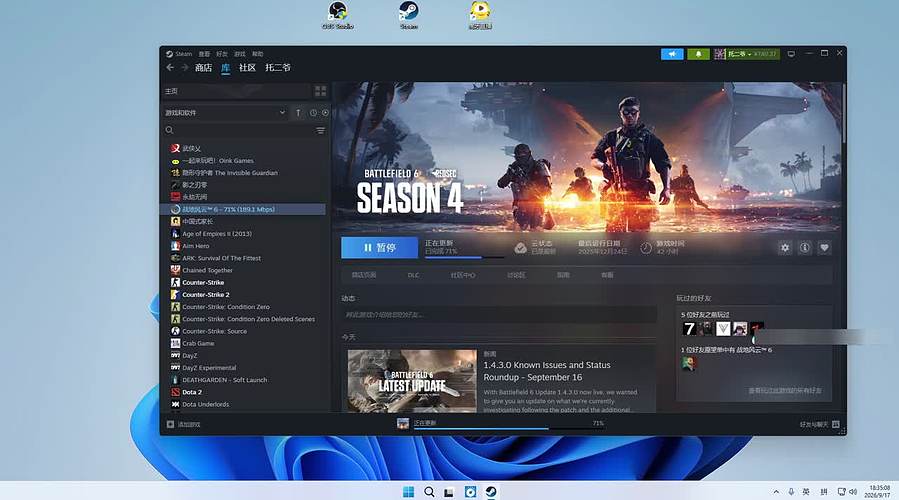Open download manager game thumbnail in bottom bar
Screen dimensions: 899x500
coord(403,424)
